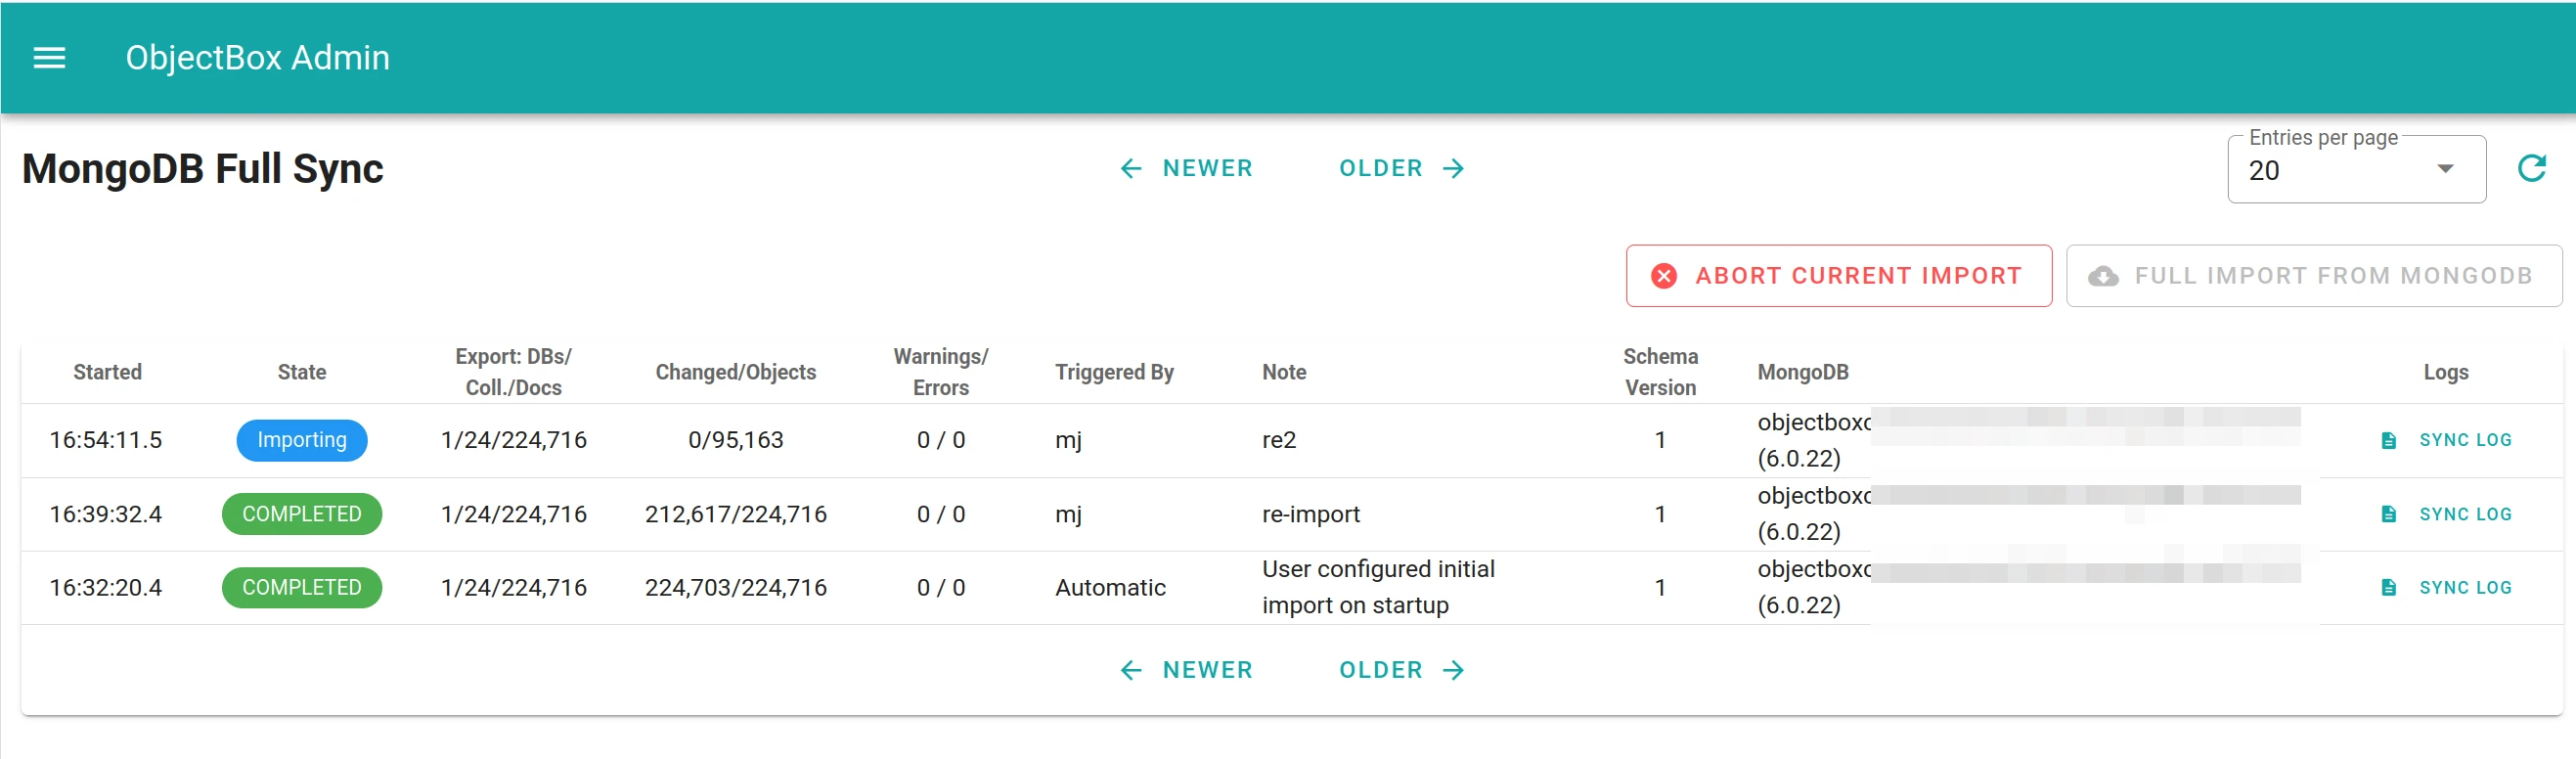Select the 16:39:32.4 start time cell
Image resolution: width=2576 pixels, height=759 pixels.
click(x=106, y=514)
